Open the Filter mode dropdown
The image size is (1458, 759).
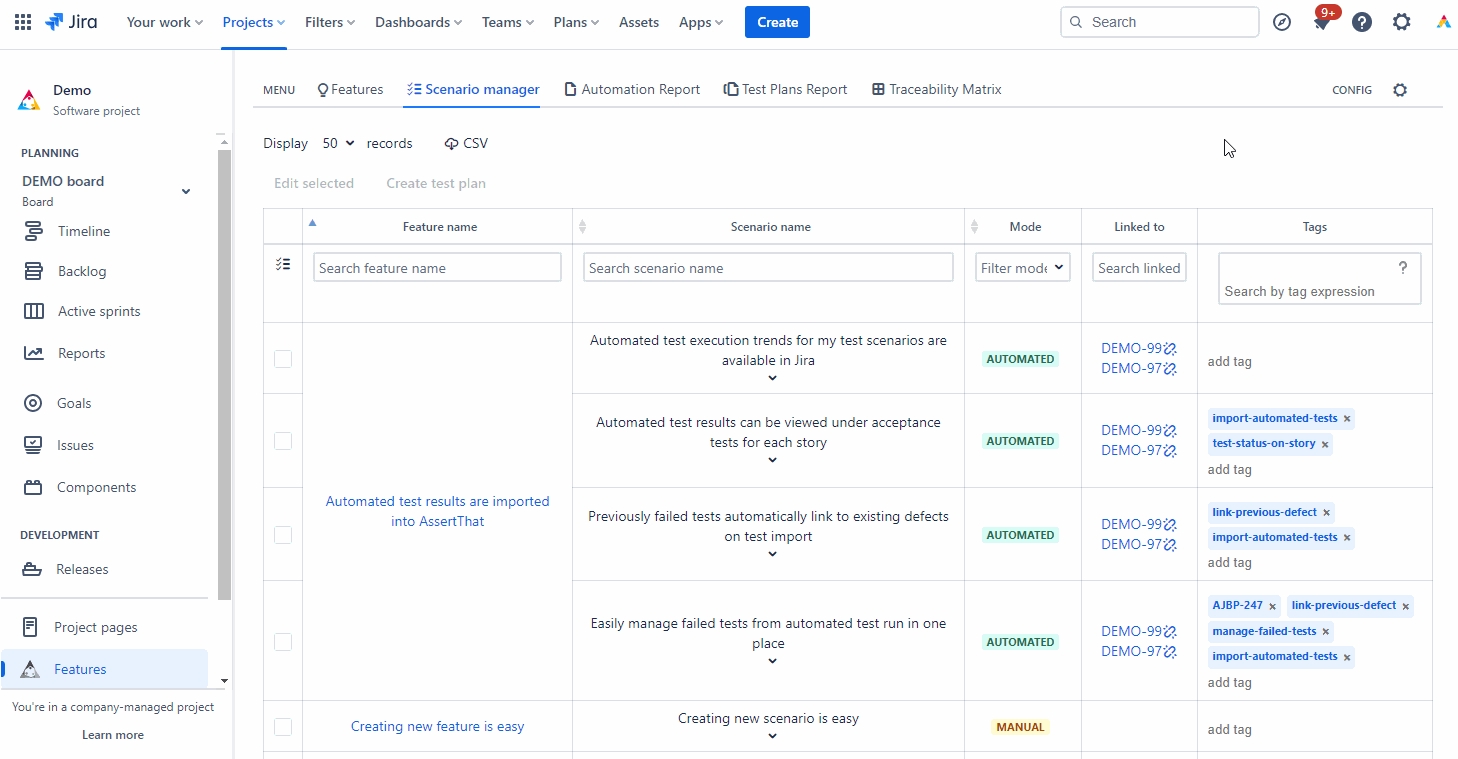tap(1022, 267)
